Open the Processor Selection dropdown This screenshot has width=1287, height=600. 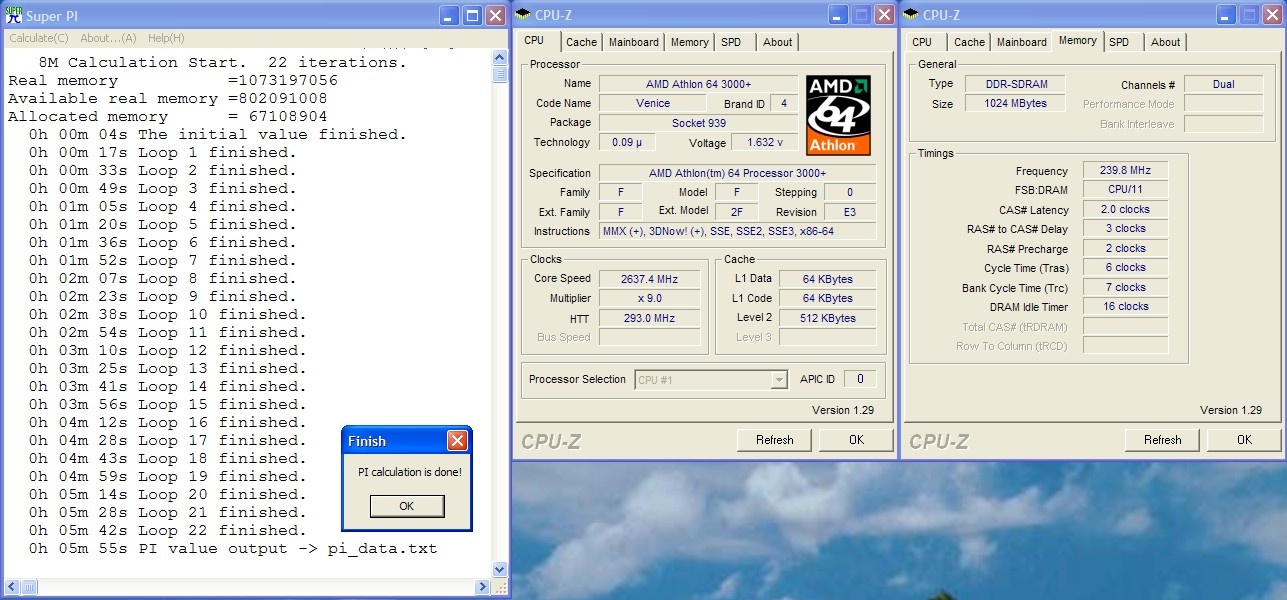tap(711, 380)
